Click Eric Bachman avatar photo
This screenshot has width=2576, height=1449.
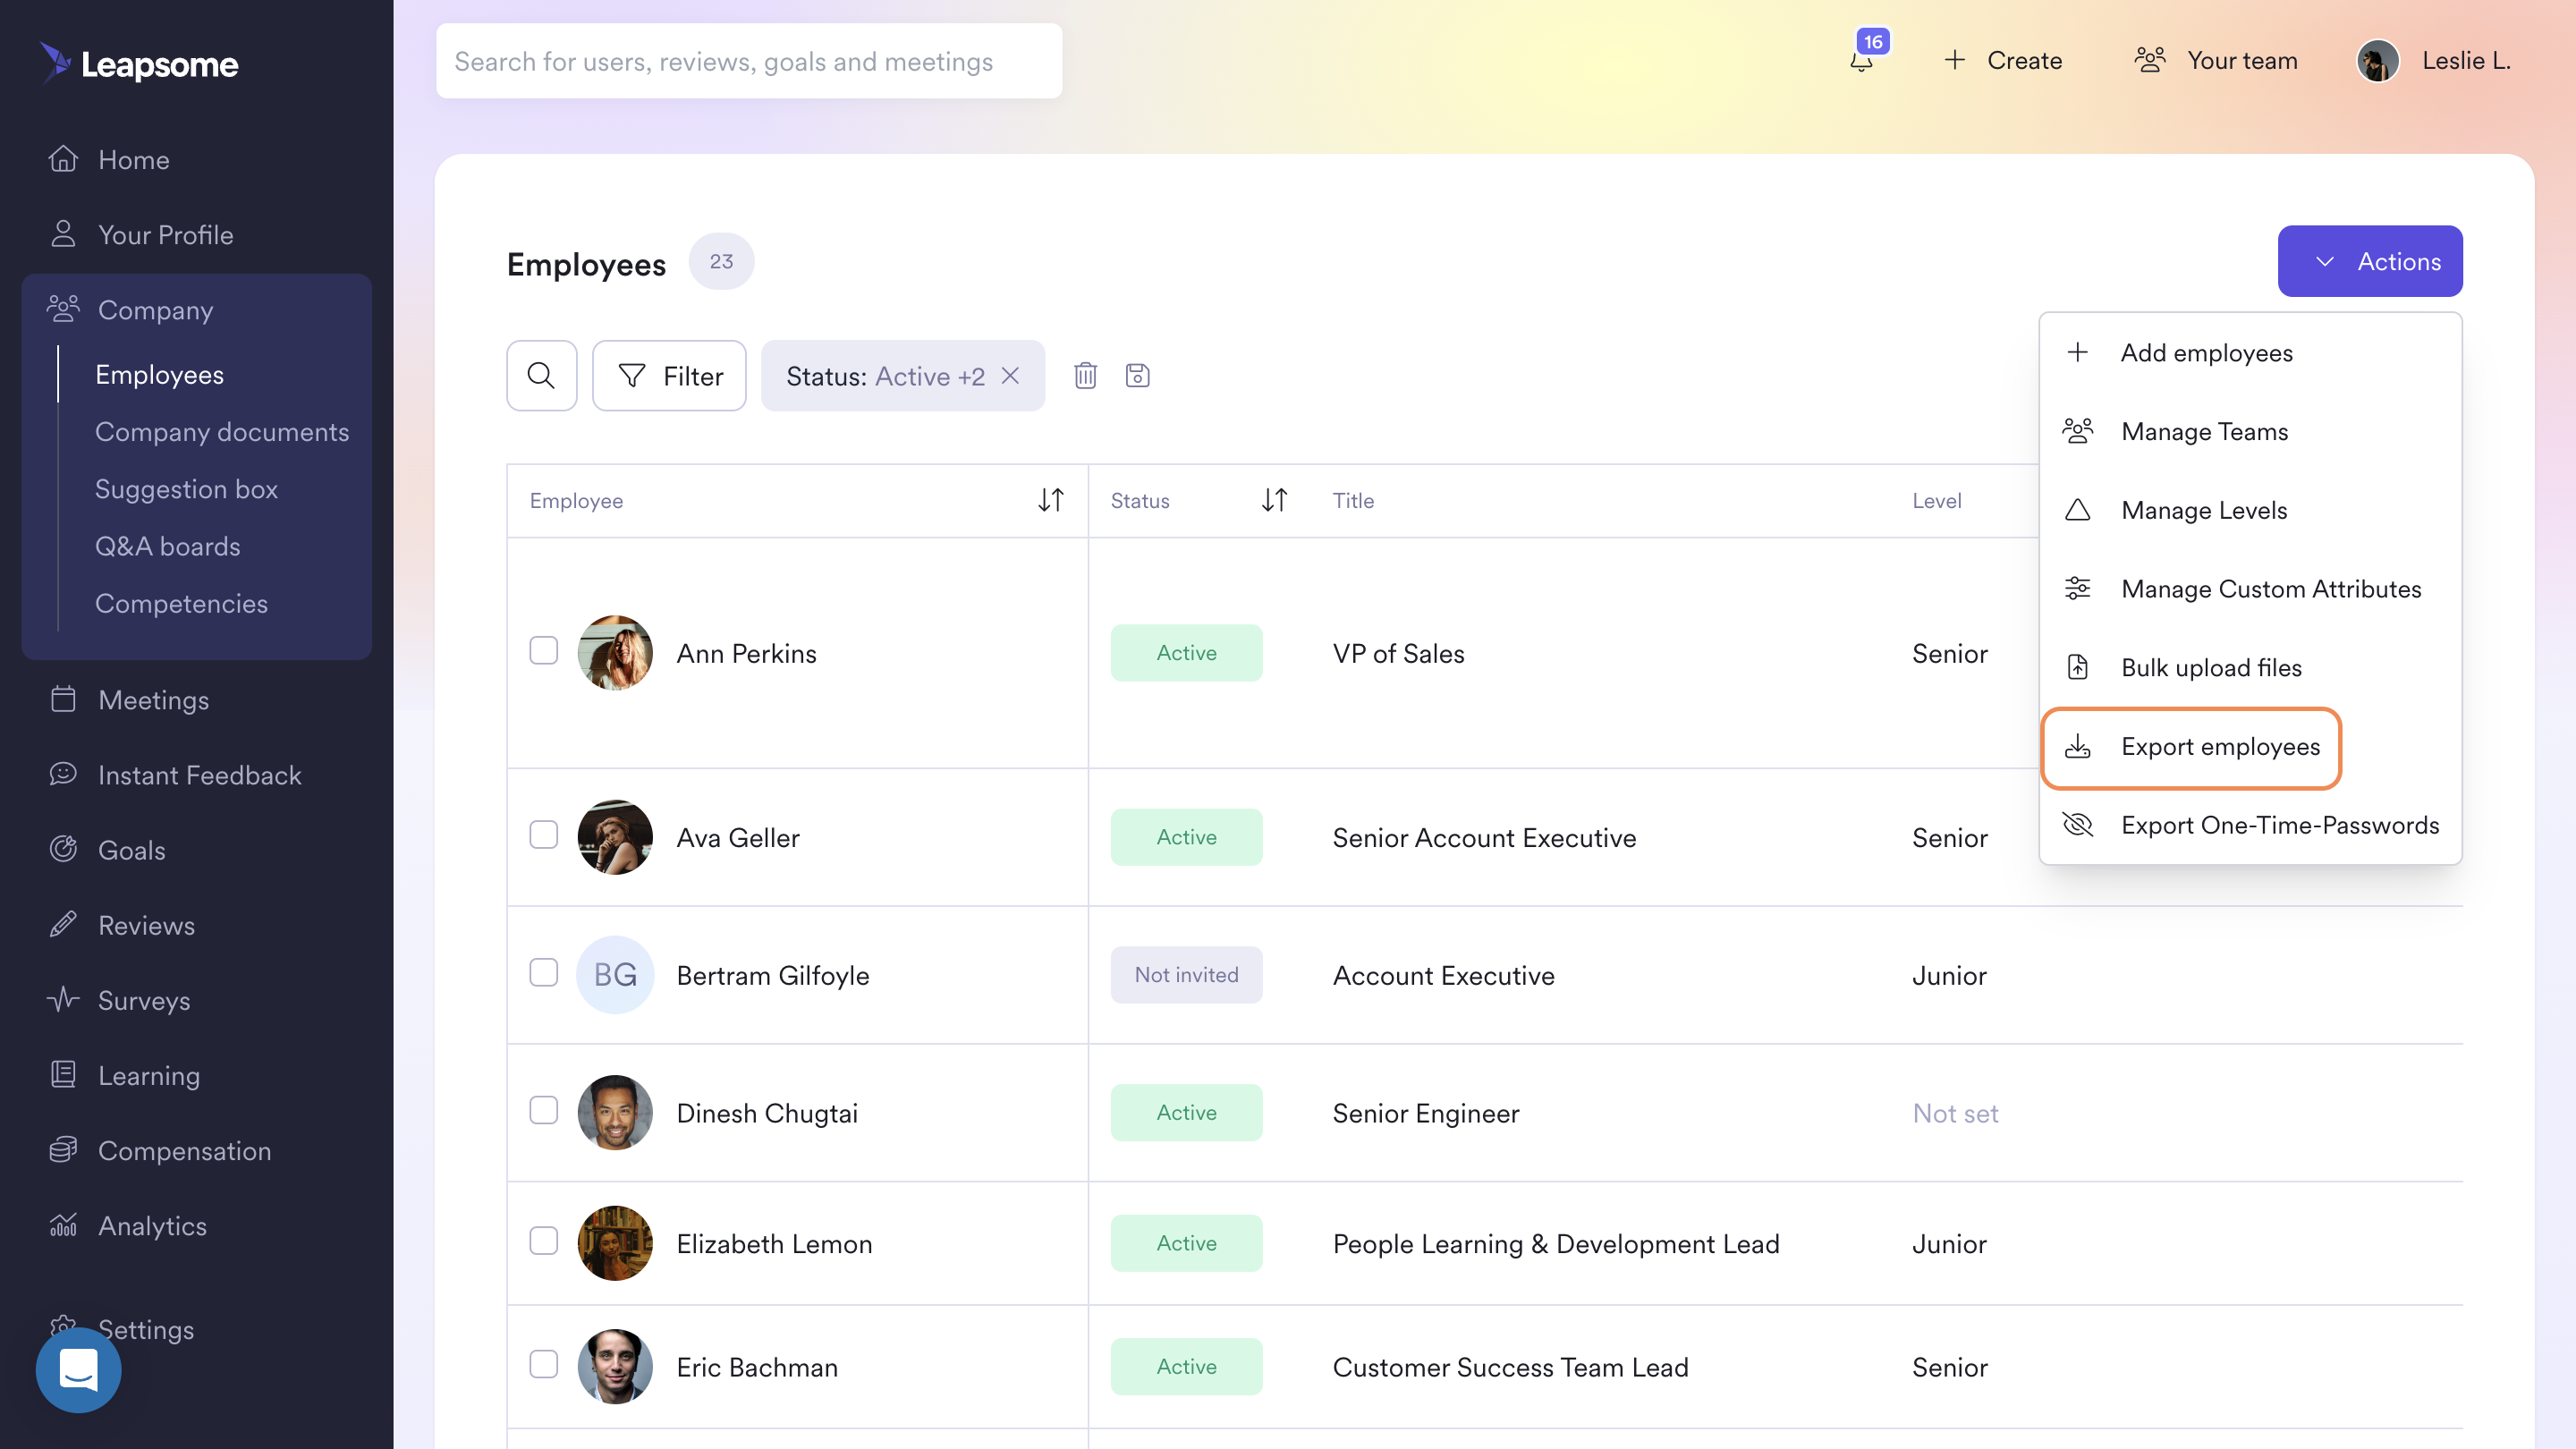tap(615, 1367)
